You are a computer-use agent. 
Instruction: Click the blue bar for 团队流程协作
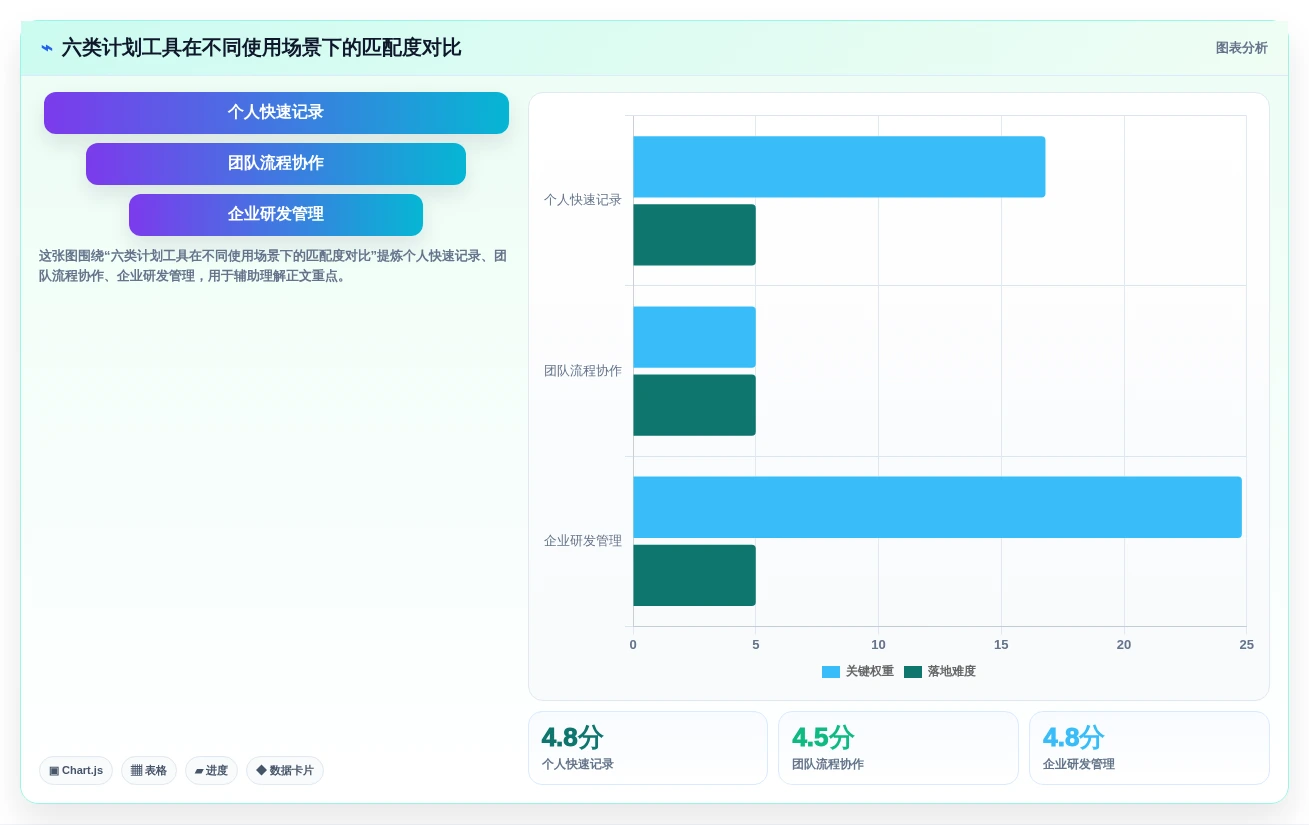pyautogui.click(x=694, y=337)
